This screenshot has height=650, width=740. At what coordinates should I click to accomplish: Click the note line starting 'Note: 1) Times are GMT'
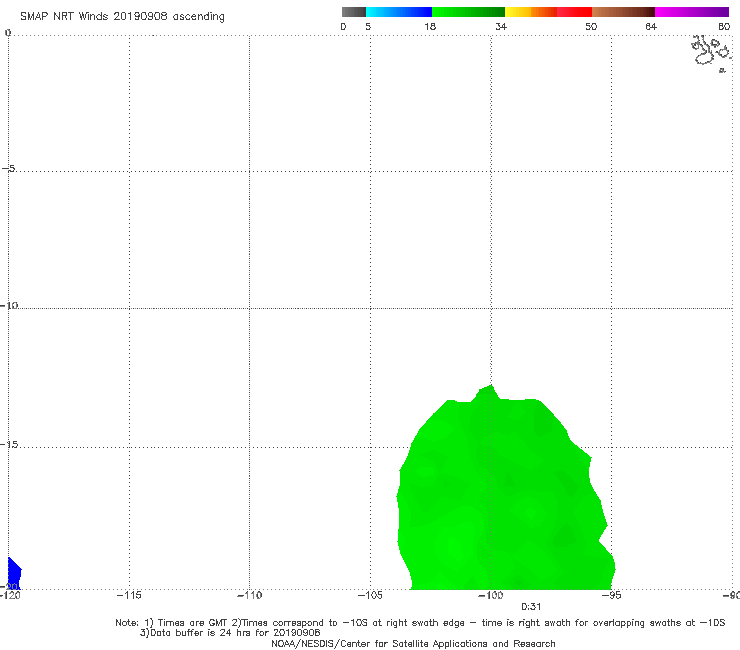pos(420,623)
